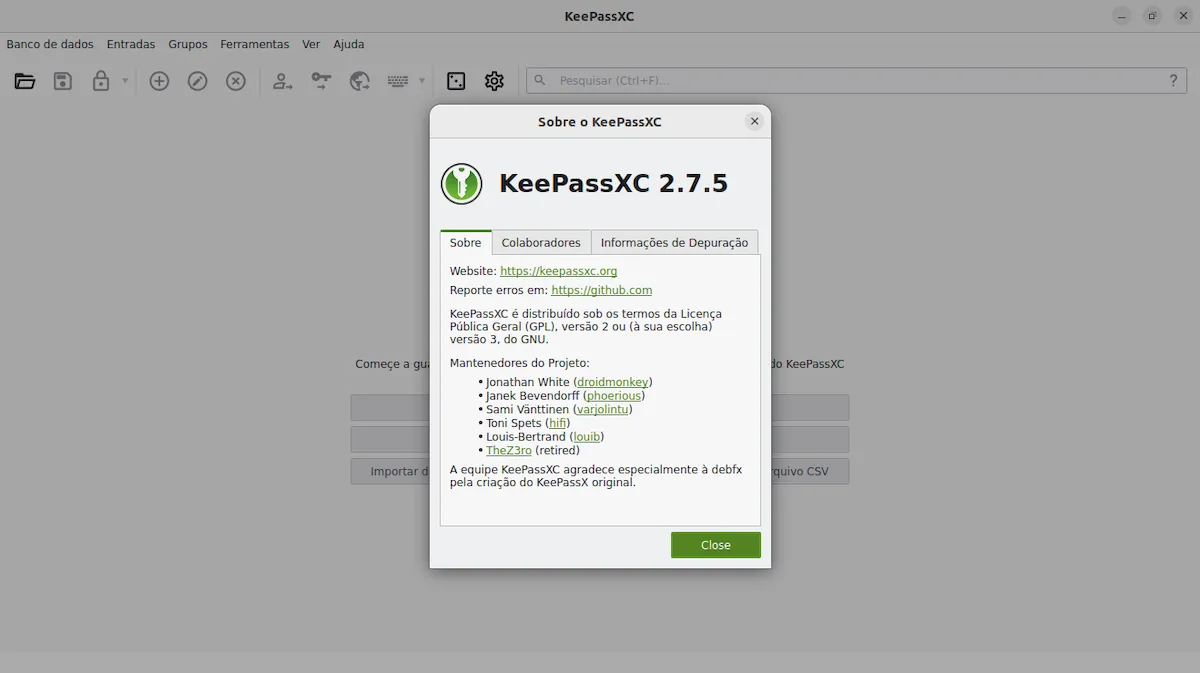Viewport: 1200px width, 673px height.
Task: Switch to the Colaboradores tab
Action: tap(541, 243)
